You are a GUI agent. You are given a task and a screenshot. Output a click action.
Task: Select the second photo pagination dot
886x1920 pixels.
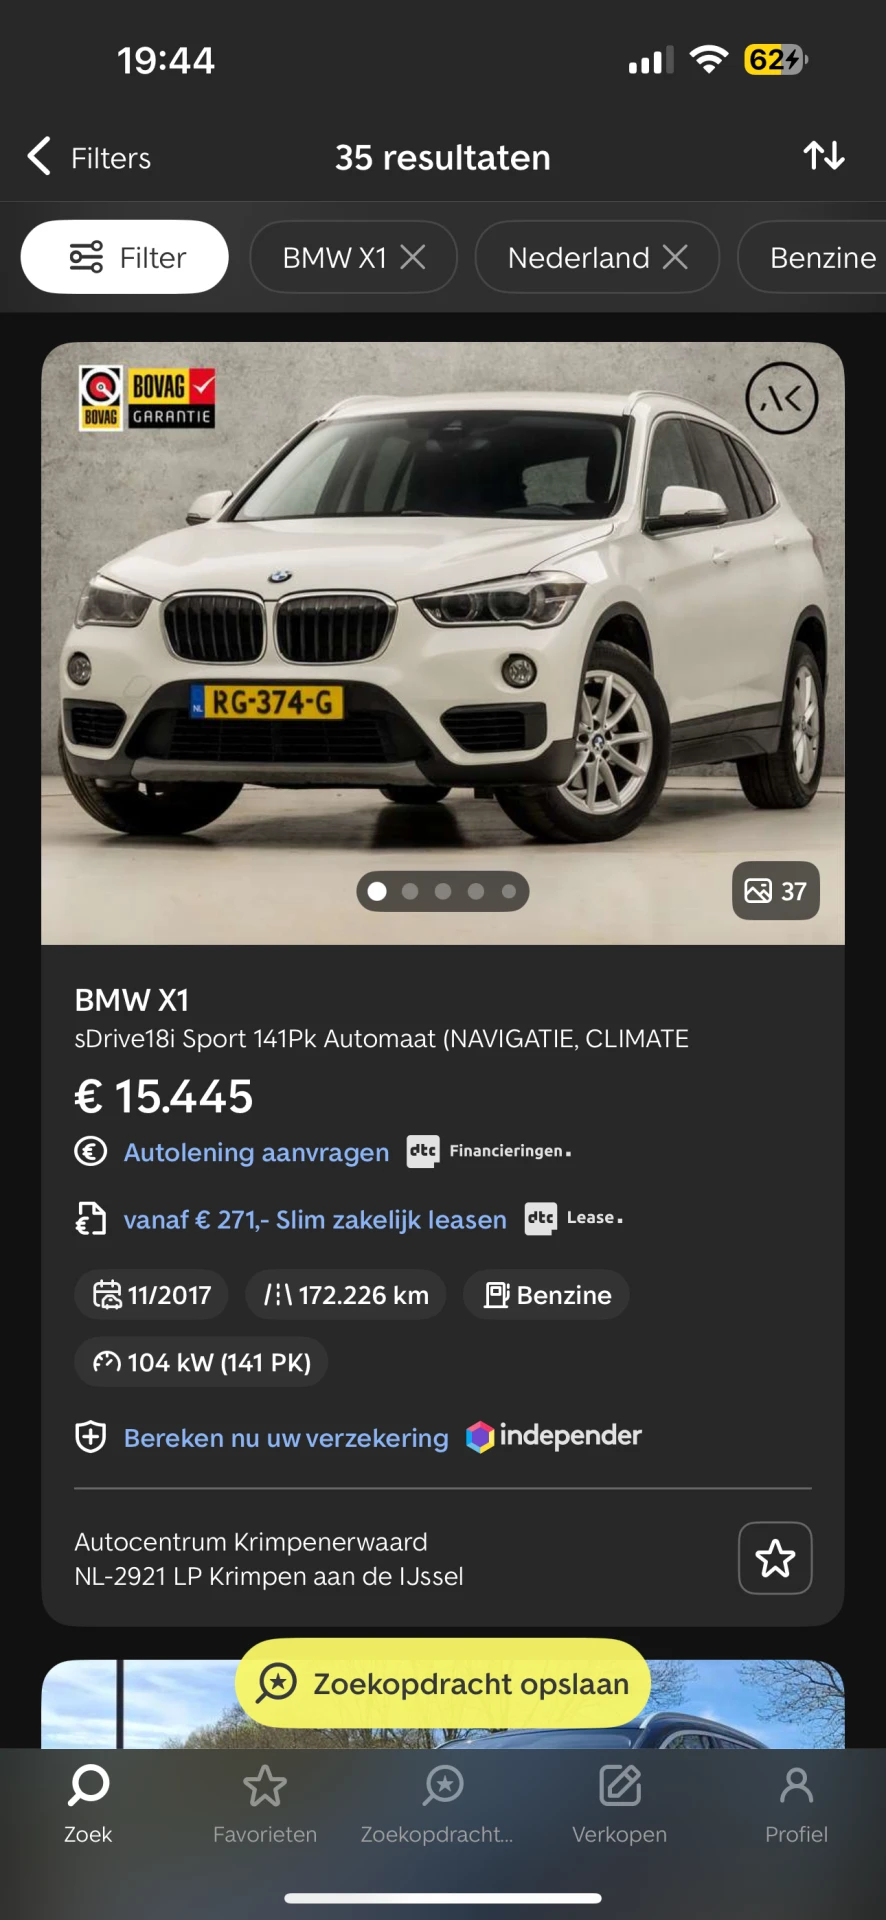coord(410,891)
